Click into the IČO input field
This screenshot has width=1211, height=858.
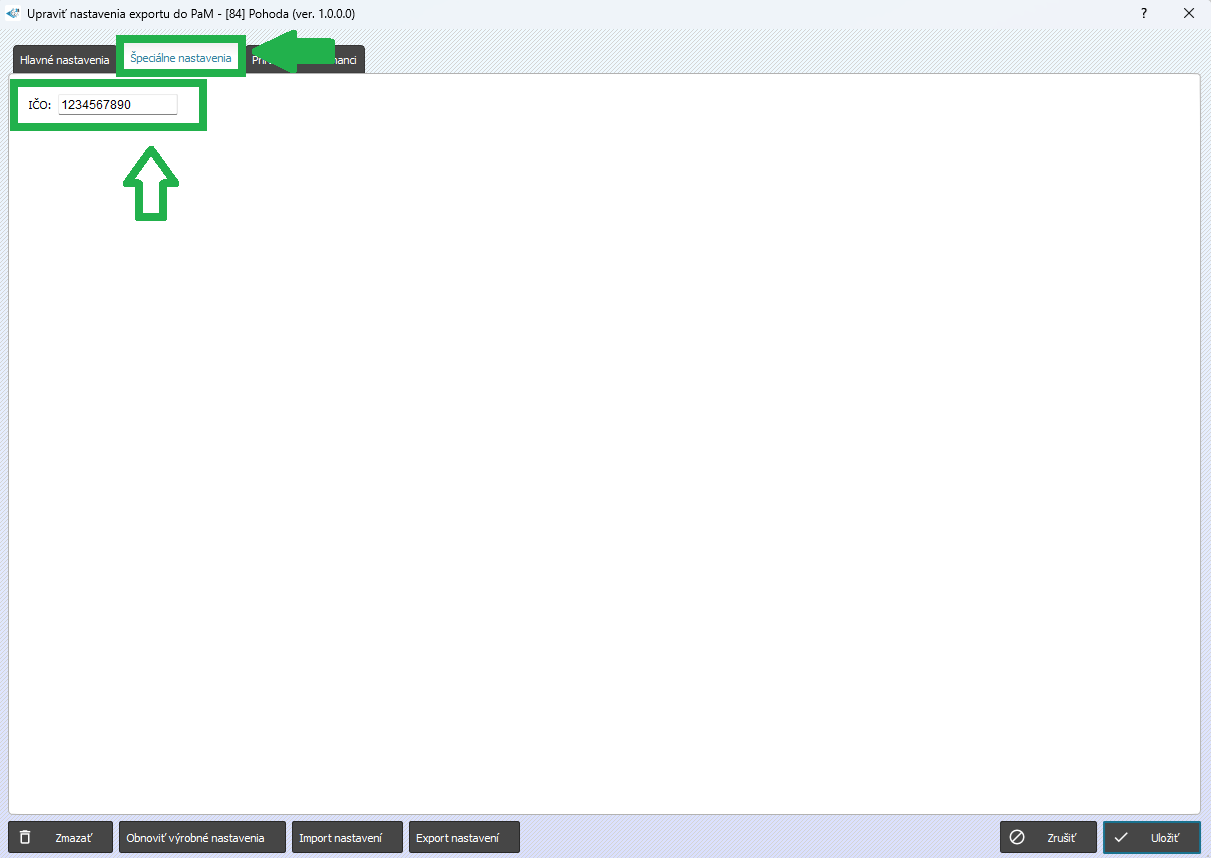click(x=118, y=104)
